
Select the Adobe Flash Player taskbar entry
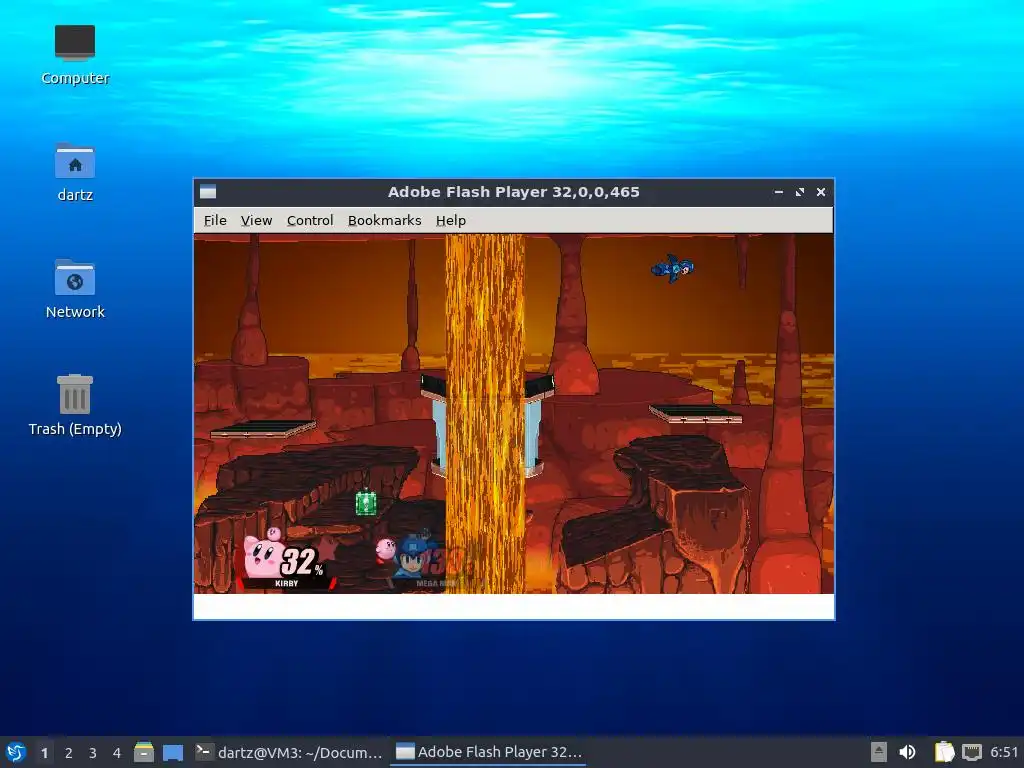point(488,752)
